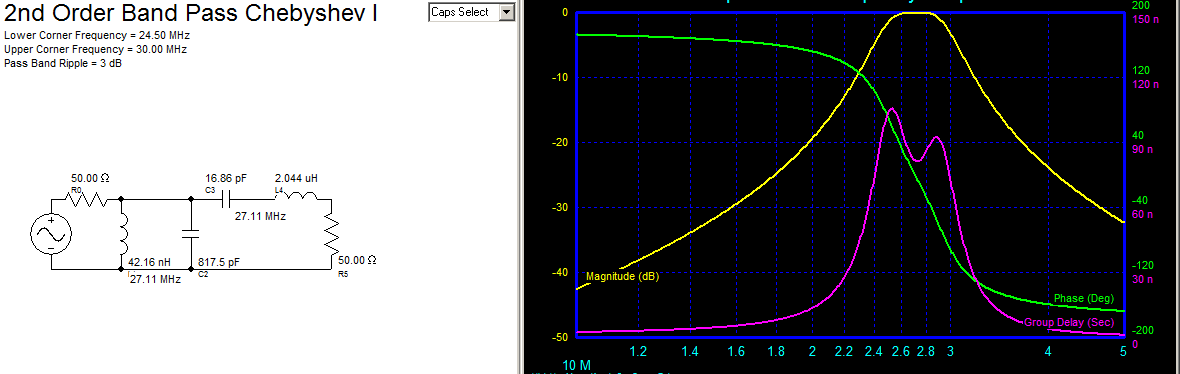The image size is (1180, 374).
Task: Select the AC voltage source symbol
Action: pos(51,234)
